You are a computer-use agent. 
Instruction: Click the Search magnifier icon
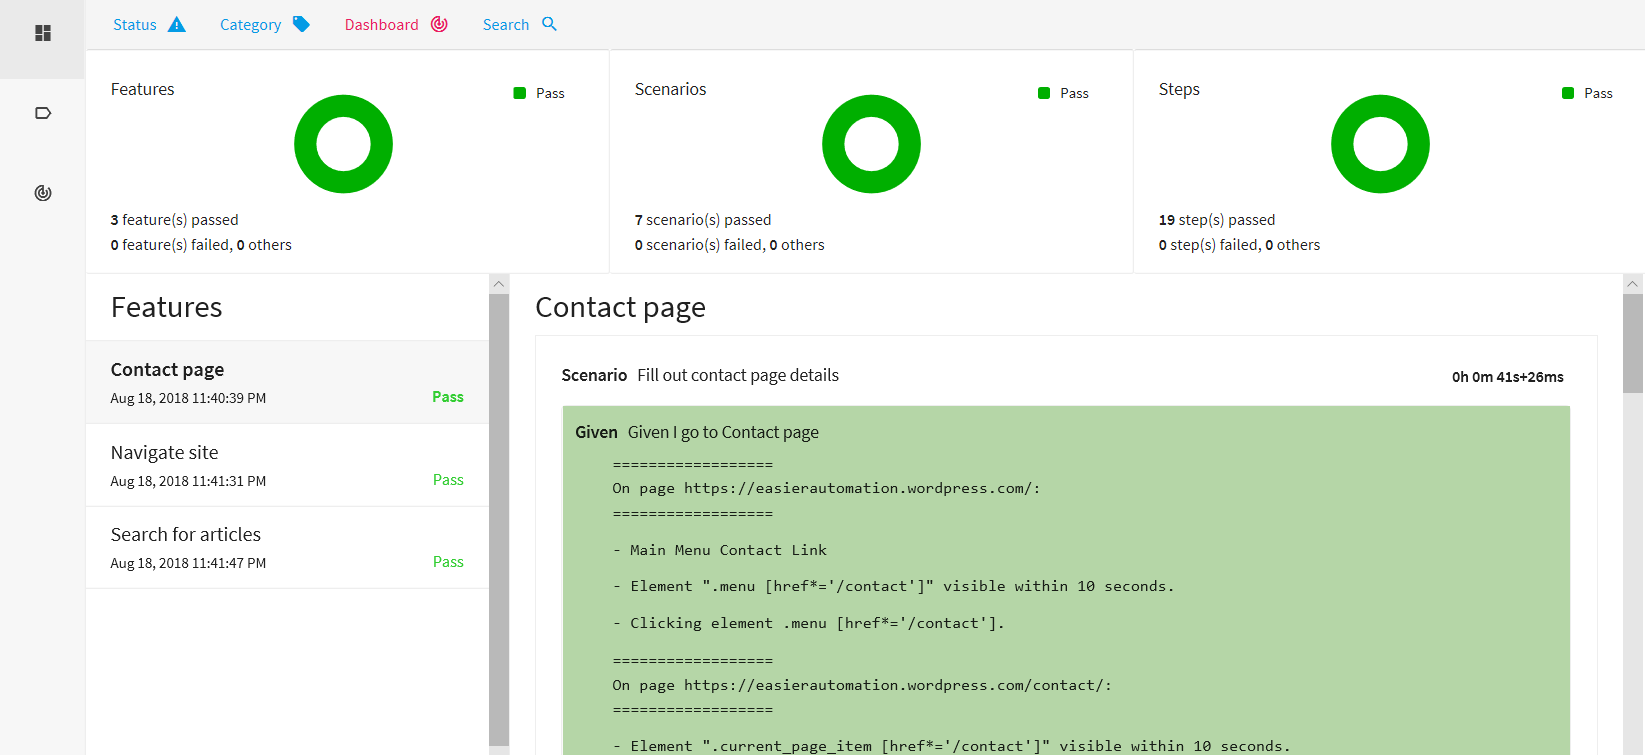549,24
